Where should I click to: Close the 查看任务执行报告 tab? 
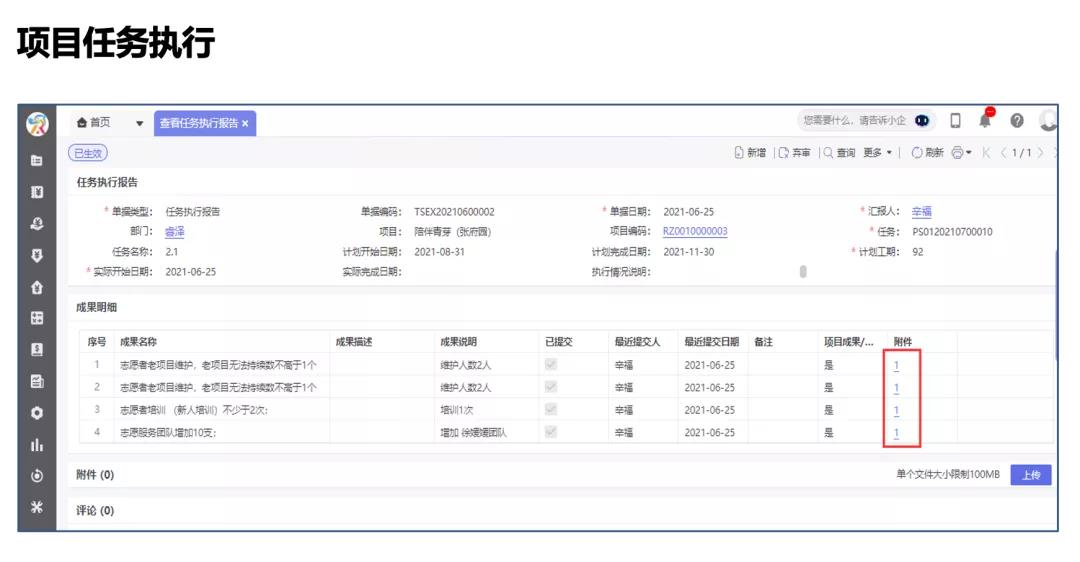pos(245,123)
